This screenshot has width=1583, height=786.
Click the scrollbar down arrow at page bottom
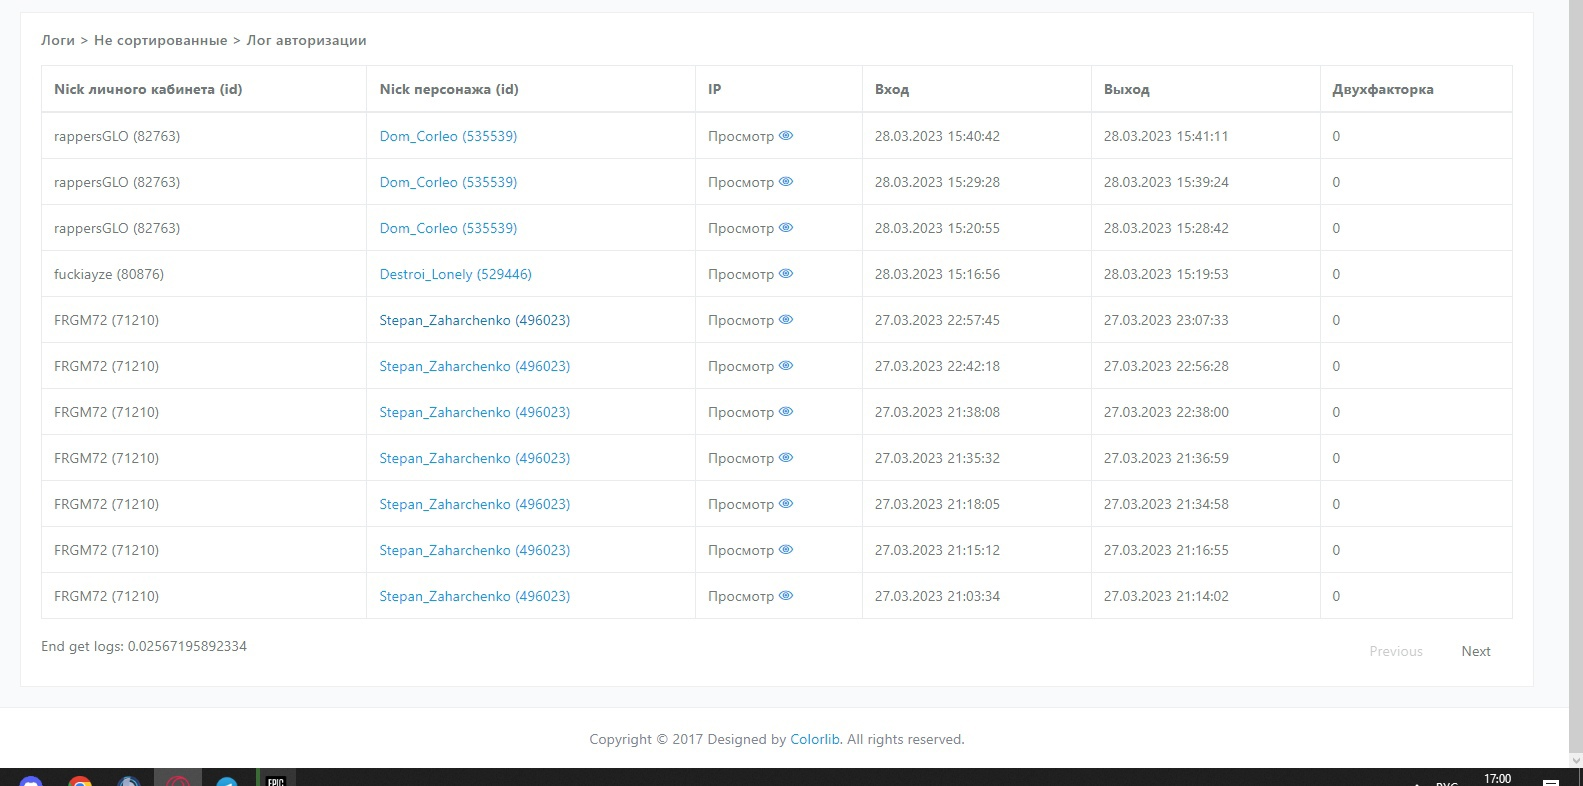coord(1575,760)
